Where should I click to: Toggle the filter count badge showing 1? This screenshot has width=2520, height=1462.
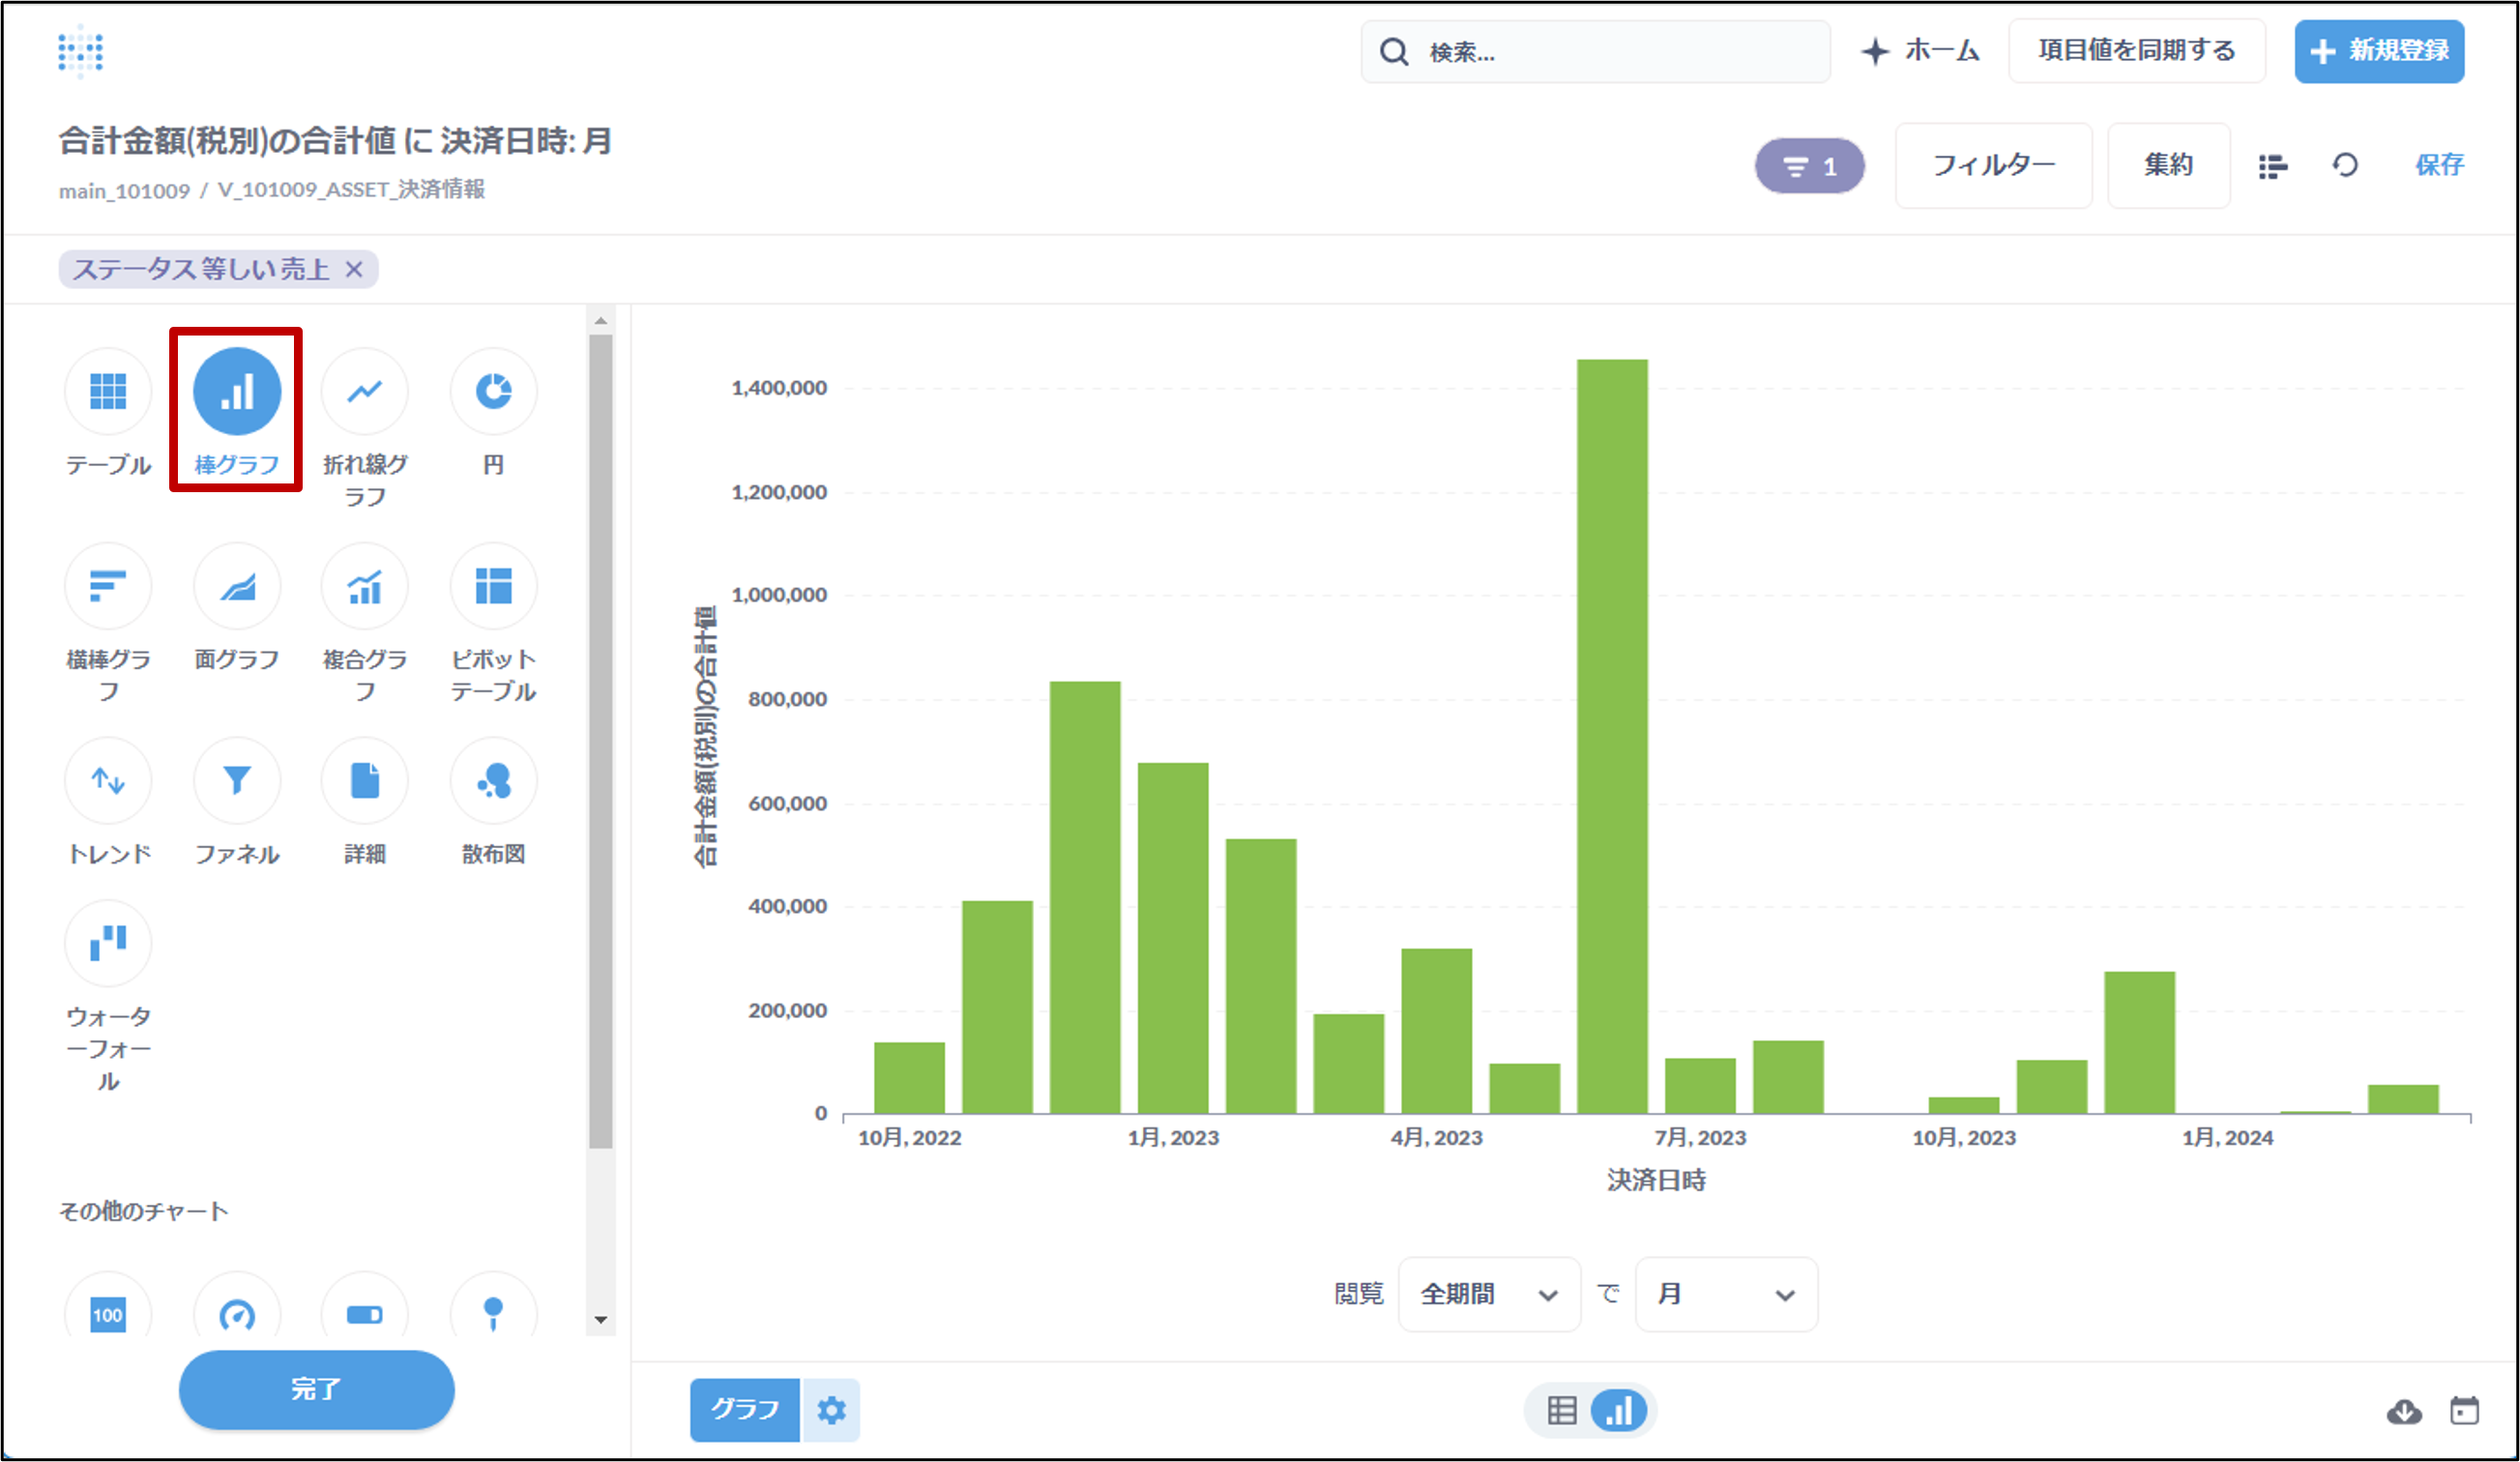1809,166
